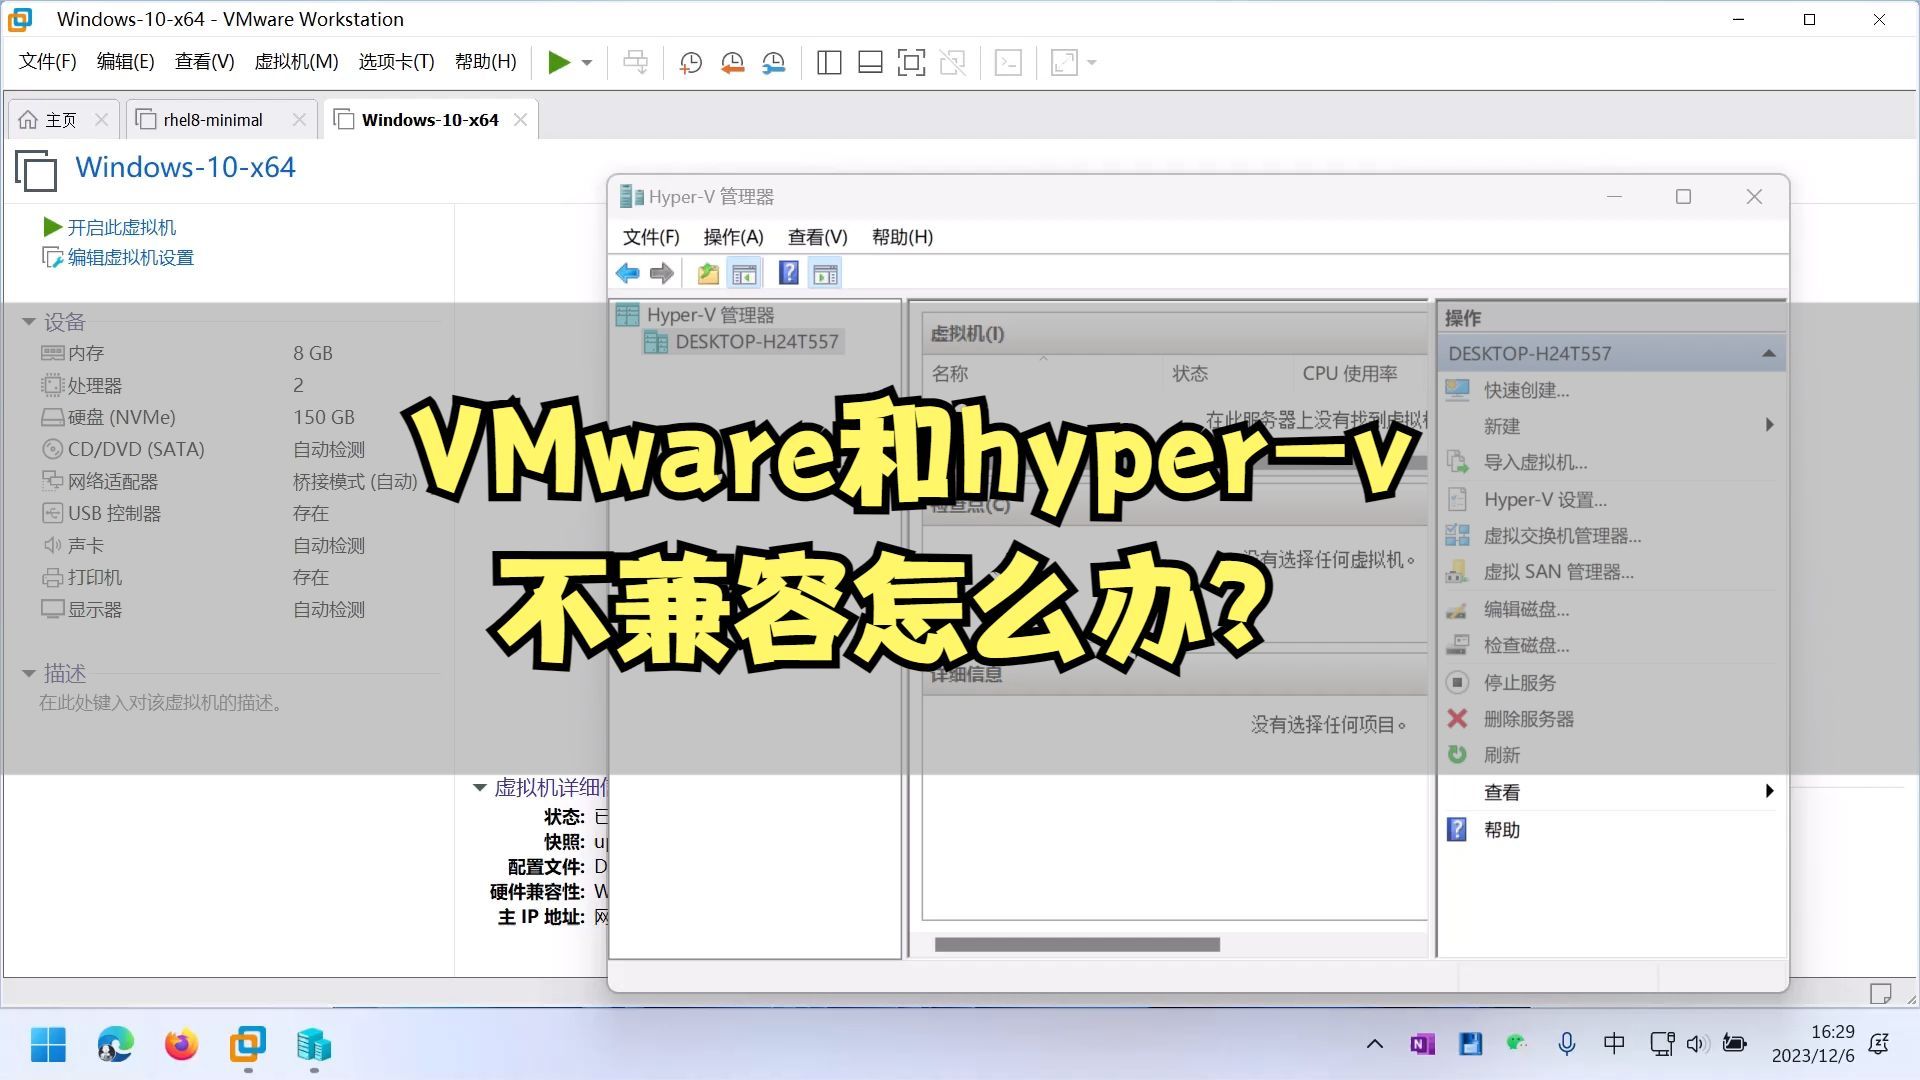
Task: Select the 硬盘 (NVMe) device row
Action: [230, 418]
